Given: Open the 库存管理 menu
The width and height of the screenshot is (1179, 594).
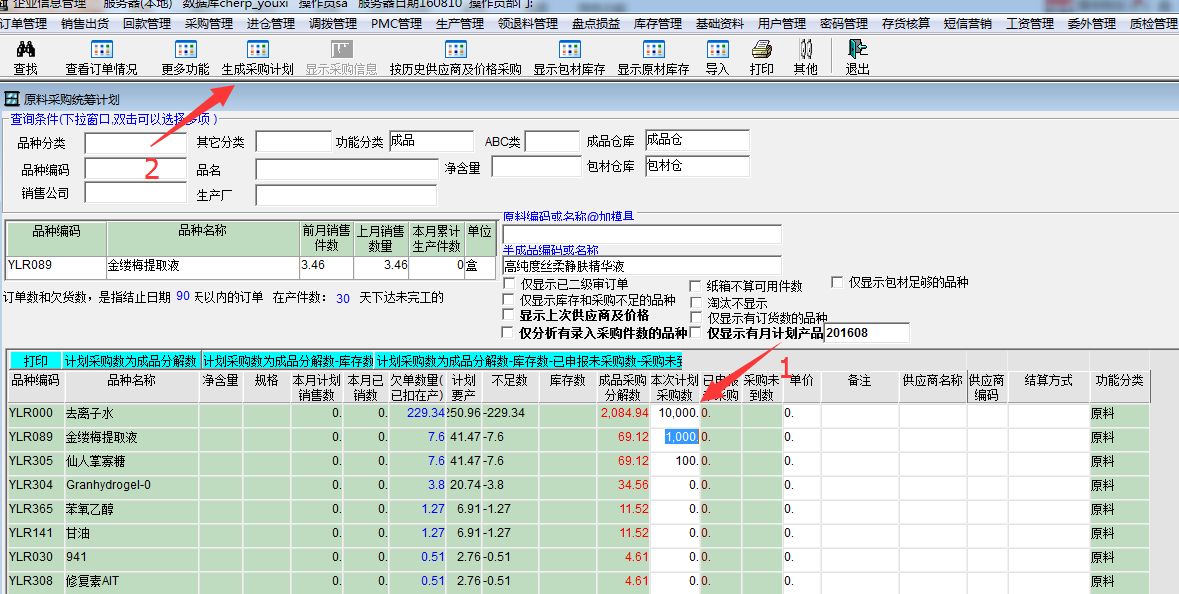Looking at the screenshot, I should [x=658, y=23].
